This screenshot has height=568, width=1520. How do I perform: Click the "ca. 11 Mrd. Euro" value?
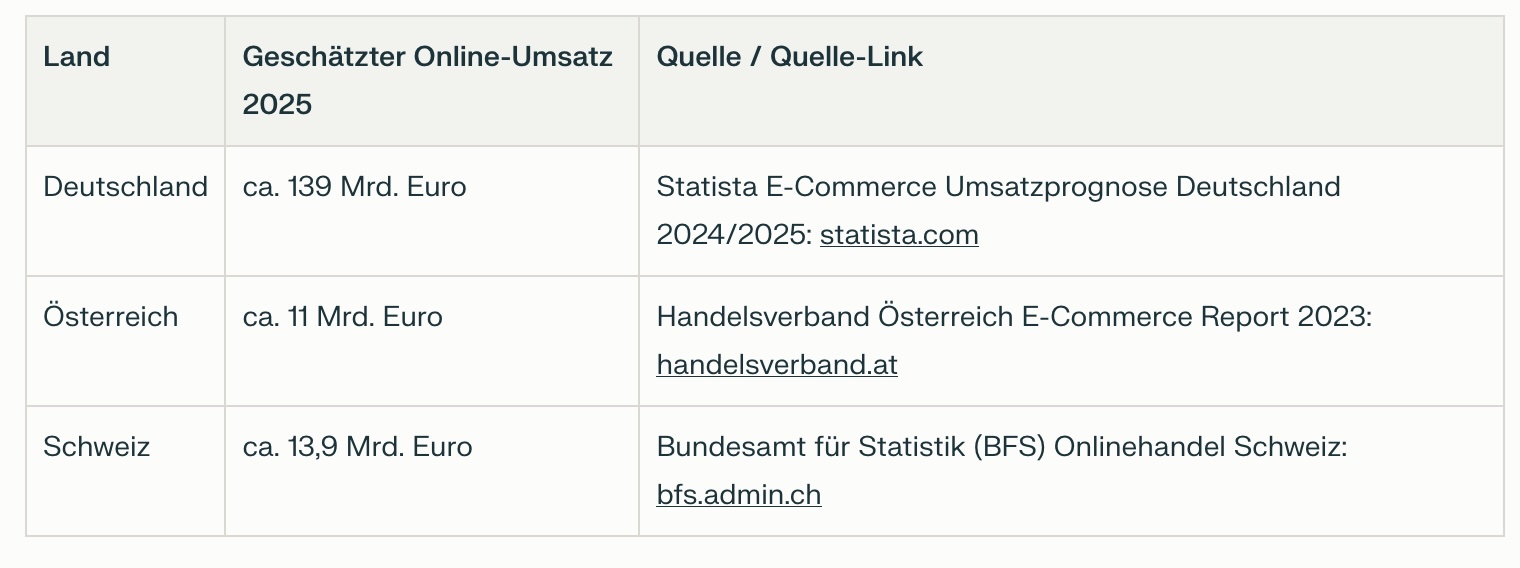click(x=343, y=317)
